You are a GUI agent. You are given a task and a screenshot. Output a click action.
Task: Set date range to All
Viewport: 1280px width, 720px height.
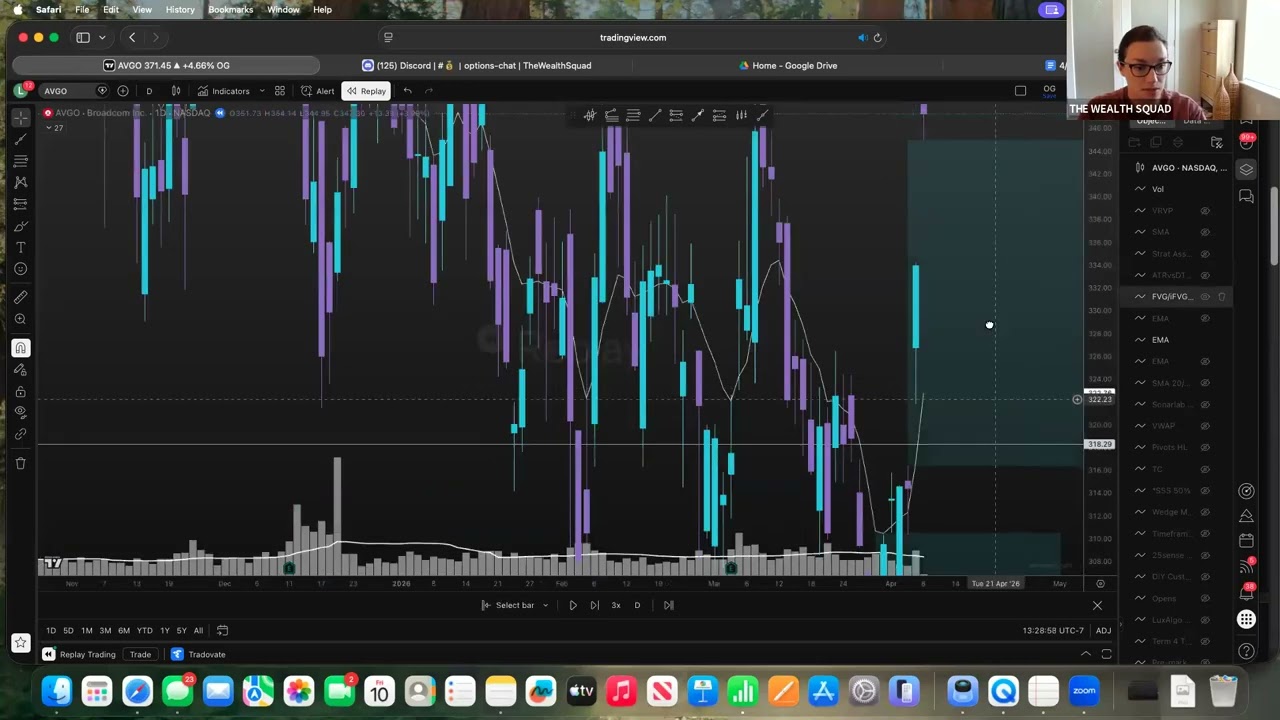pos(198,631)
